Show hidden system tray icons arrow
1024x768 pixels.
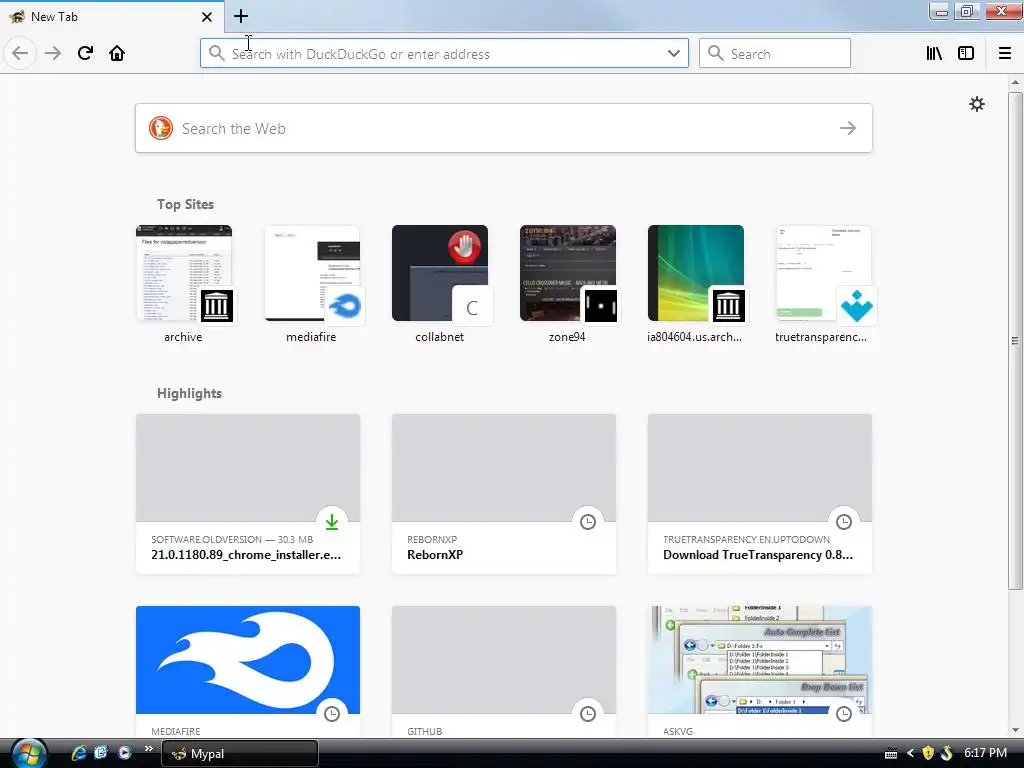click(910, 753)
